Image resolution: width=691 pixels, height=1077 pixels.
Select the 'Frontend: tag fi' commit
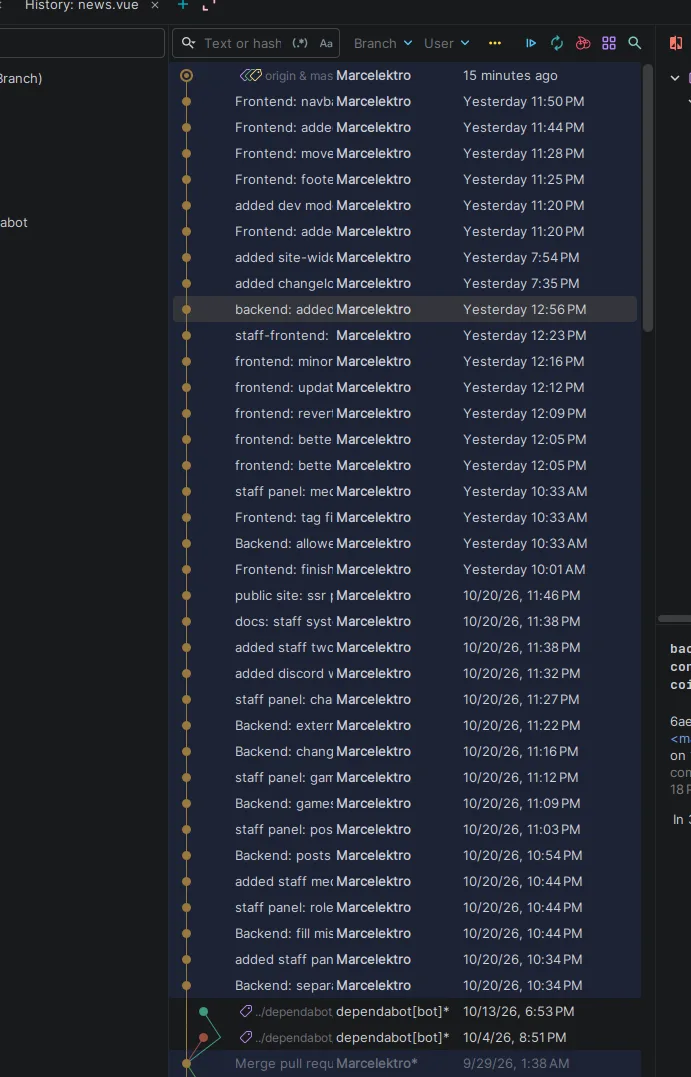tap(405, 518)
